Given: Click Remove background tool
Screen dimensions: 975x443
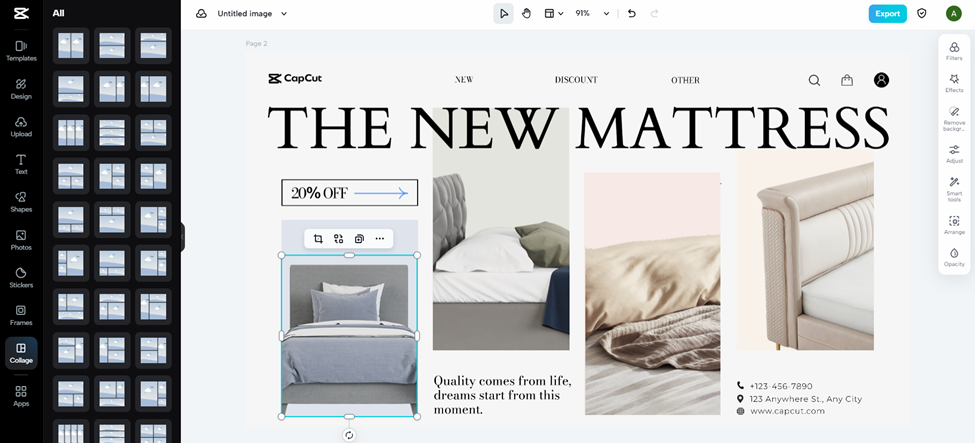Looking at the screenshot, I should [954, 119].
